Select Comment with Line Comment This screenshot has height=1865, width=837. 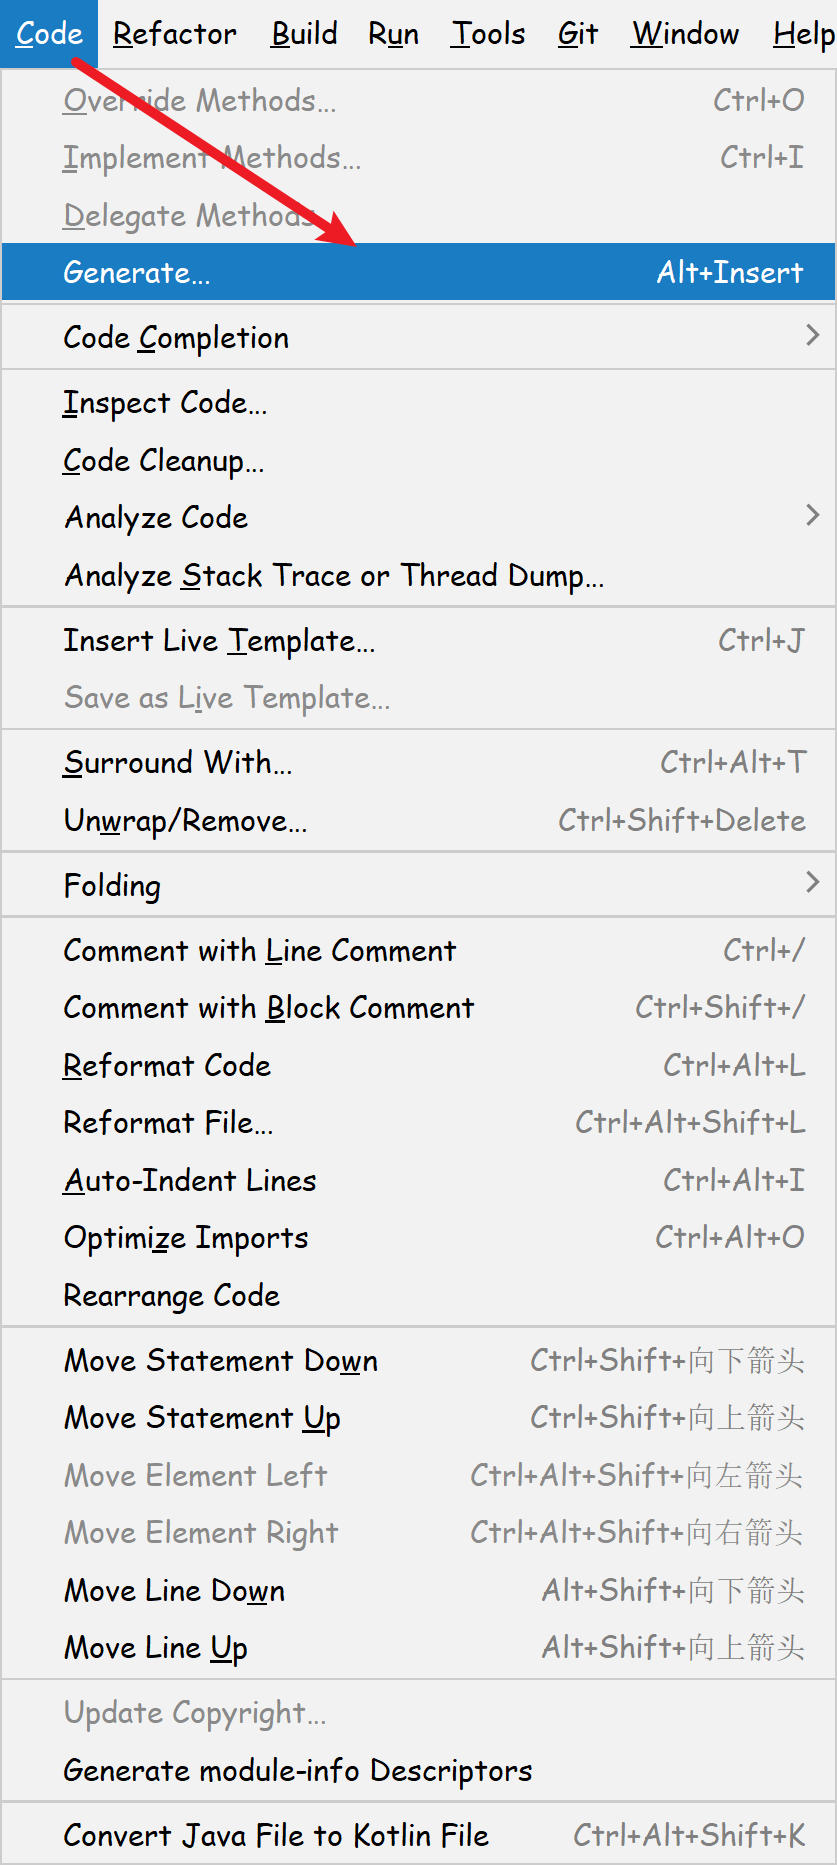point(260,951)
